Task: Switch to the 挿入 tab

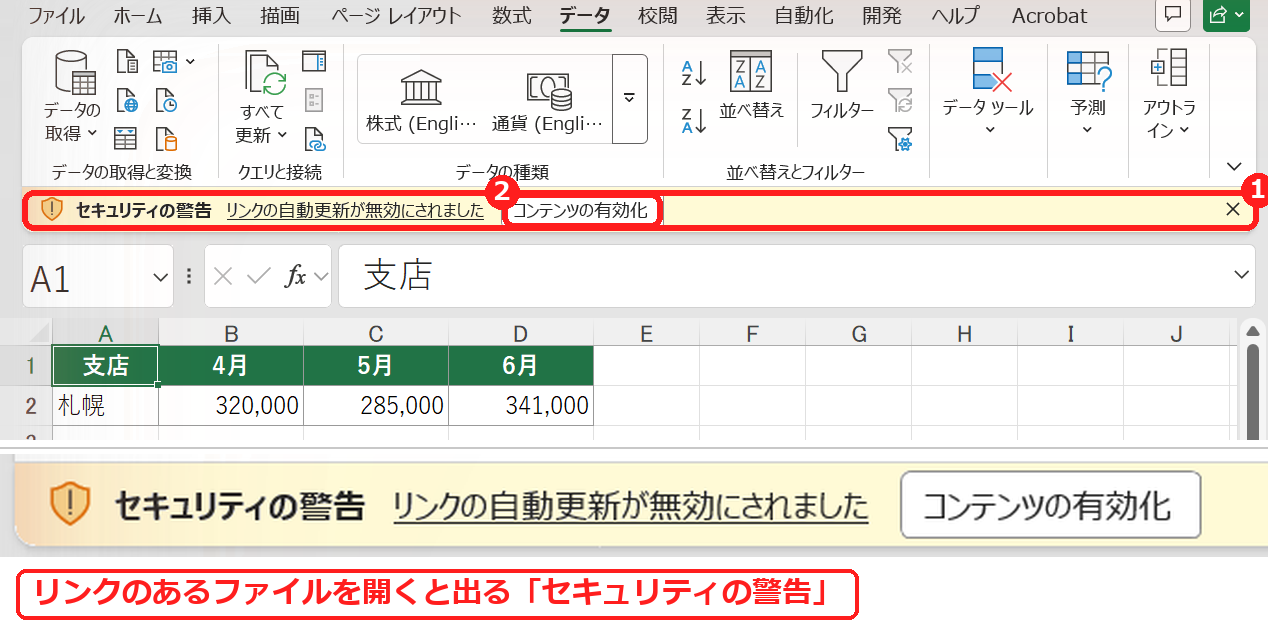Action: click(211, 16)
